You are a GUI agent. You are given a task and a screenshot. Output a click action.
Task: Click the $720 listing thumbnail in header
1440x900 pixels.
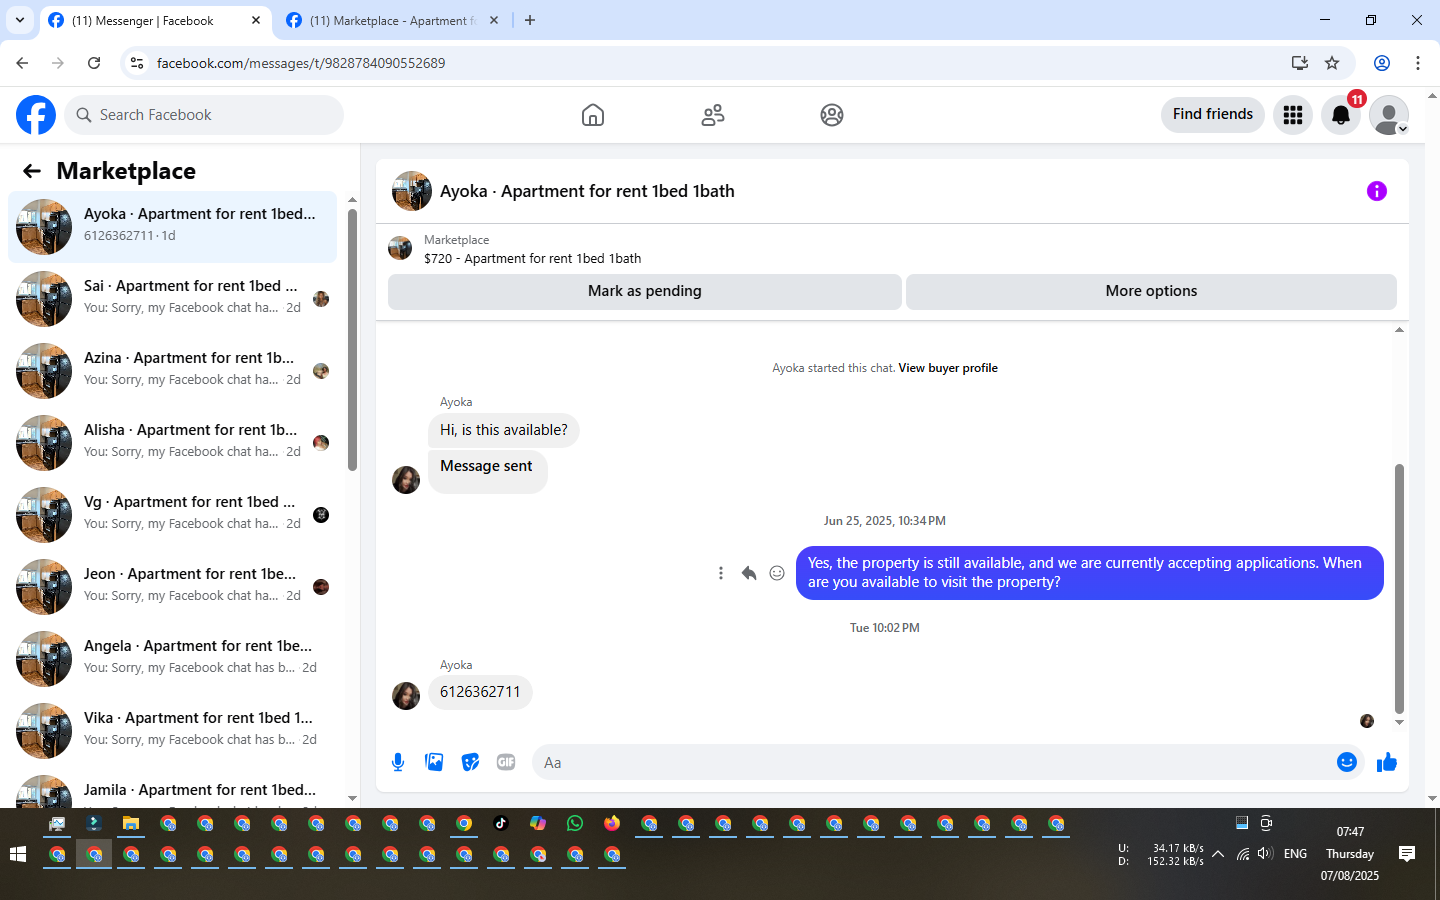400,248
